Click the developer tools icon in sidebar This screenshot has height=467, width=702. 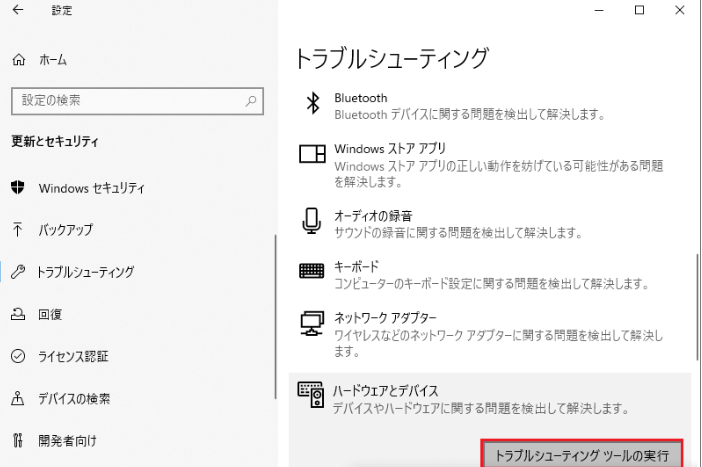click(17, 441)
